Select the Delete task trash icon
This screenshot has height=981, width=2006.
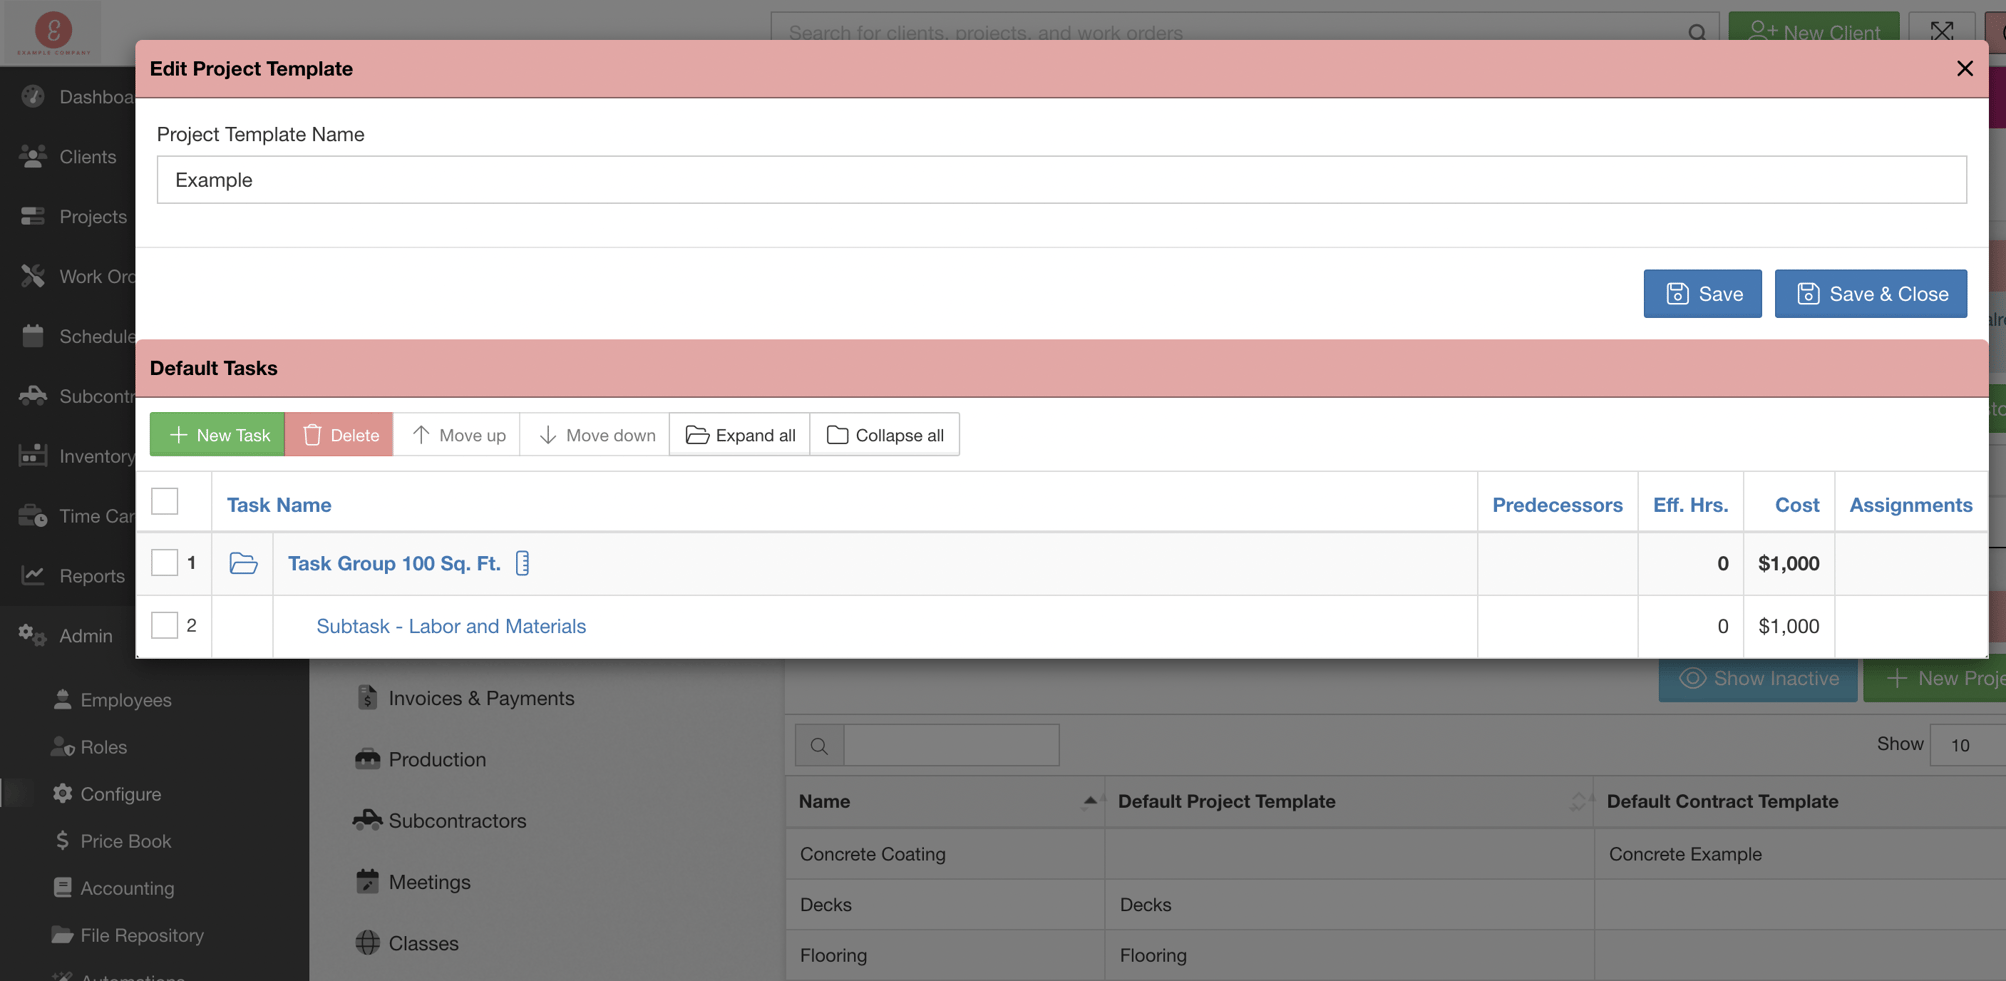pos(312,434)
